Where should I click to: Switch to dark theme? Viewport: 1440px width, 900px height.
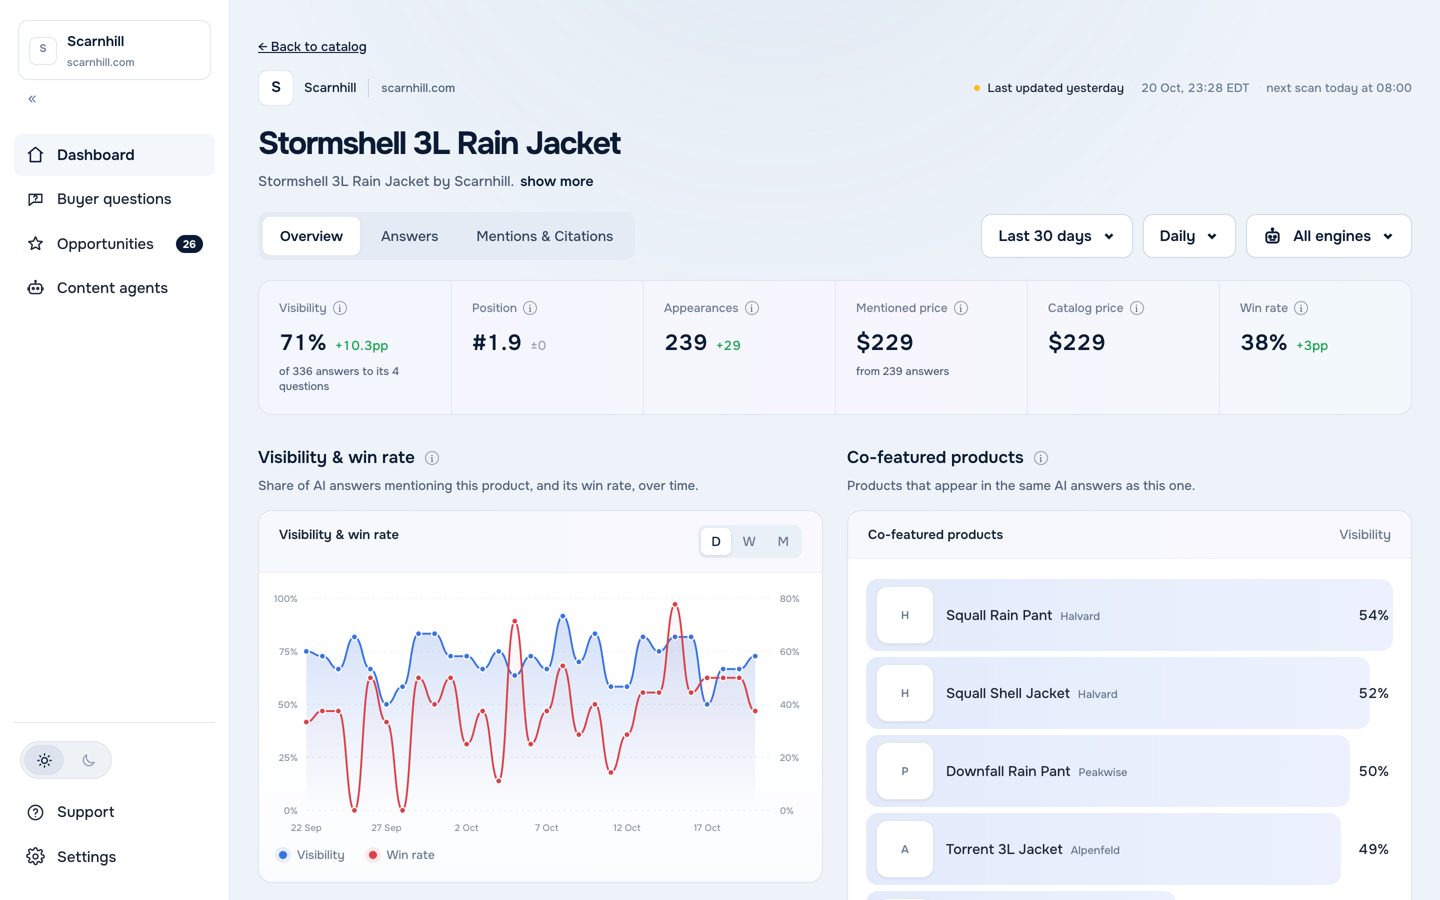point(88,760)
